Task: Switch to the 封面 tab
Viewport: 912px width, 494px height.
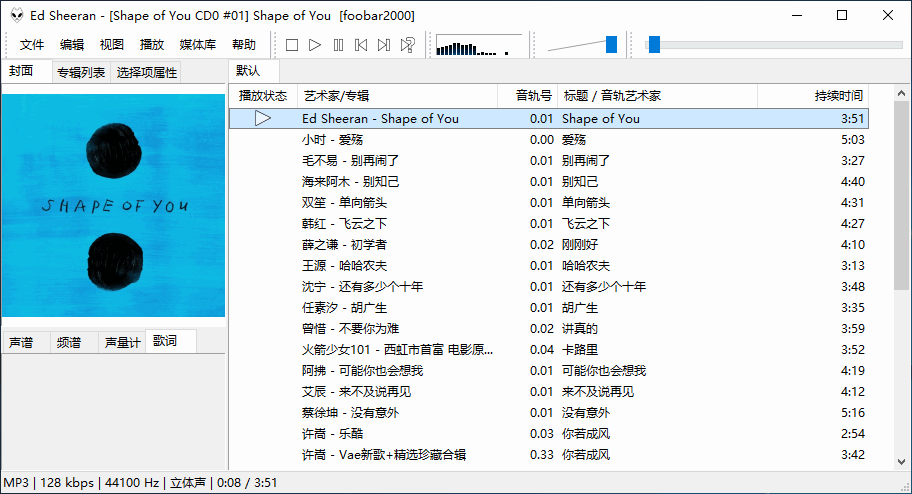Action: 27,71
